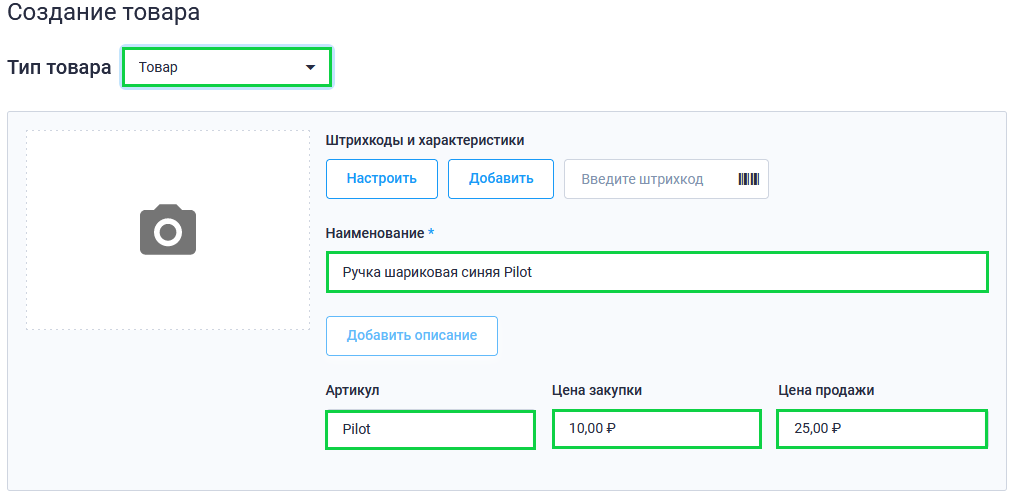Click the Наименование field label

pyautogui.click(x=375, y=233)
